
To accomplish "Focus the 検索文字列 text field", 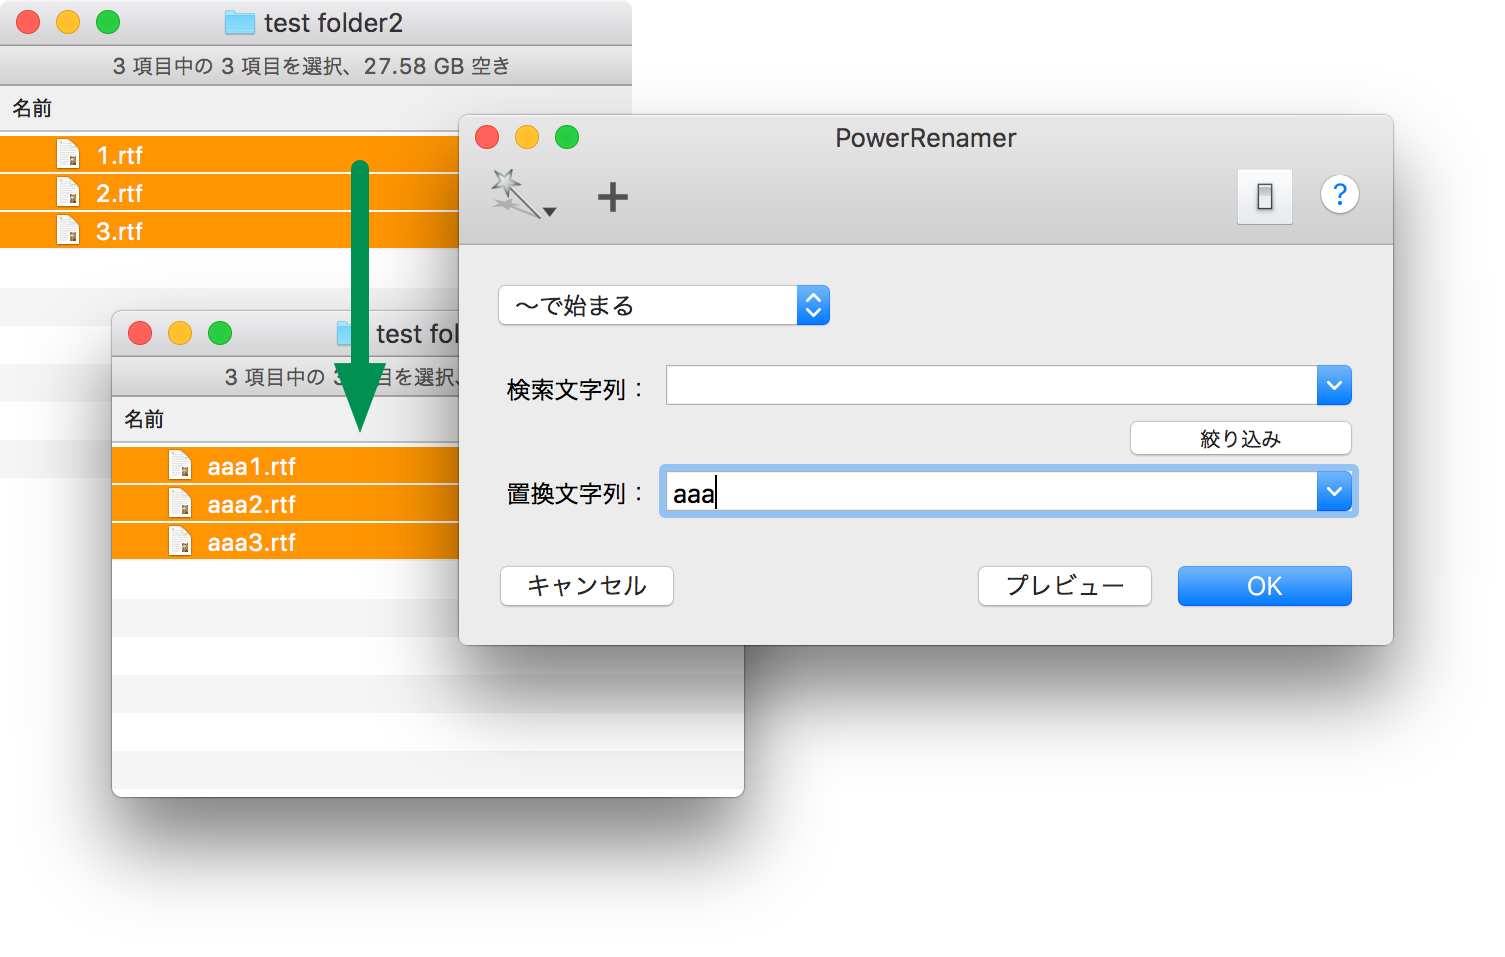I will (x=990, y=386).
